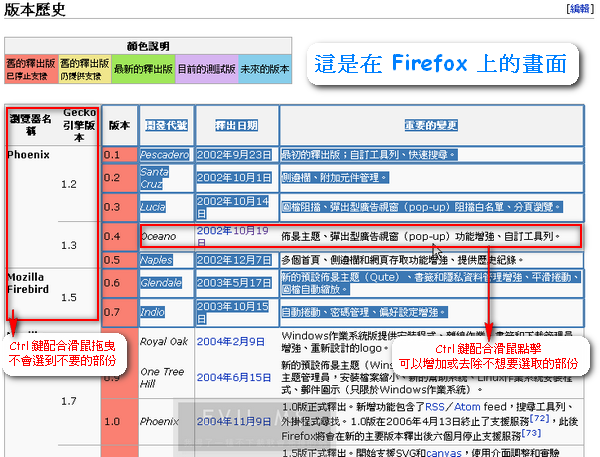Image resolution: width=600 pixels, height=457 pixels.
Task: Follow the canvas link in the bottom row
Action: (x=443, y=452)
